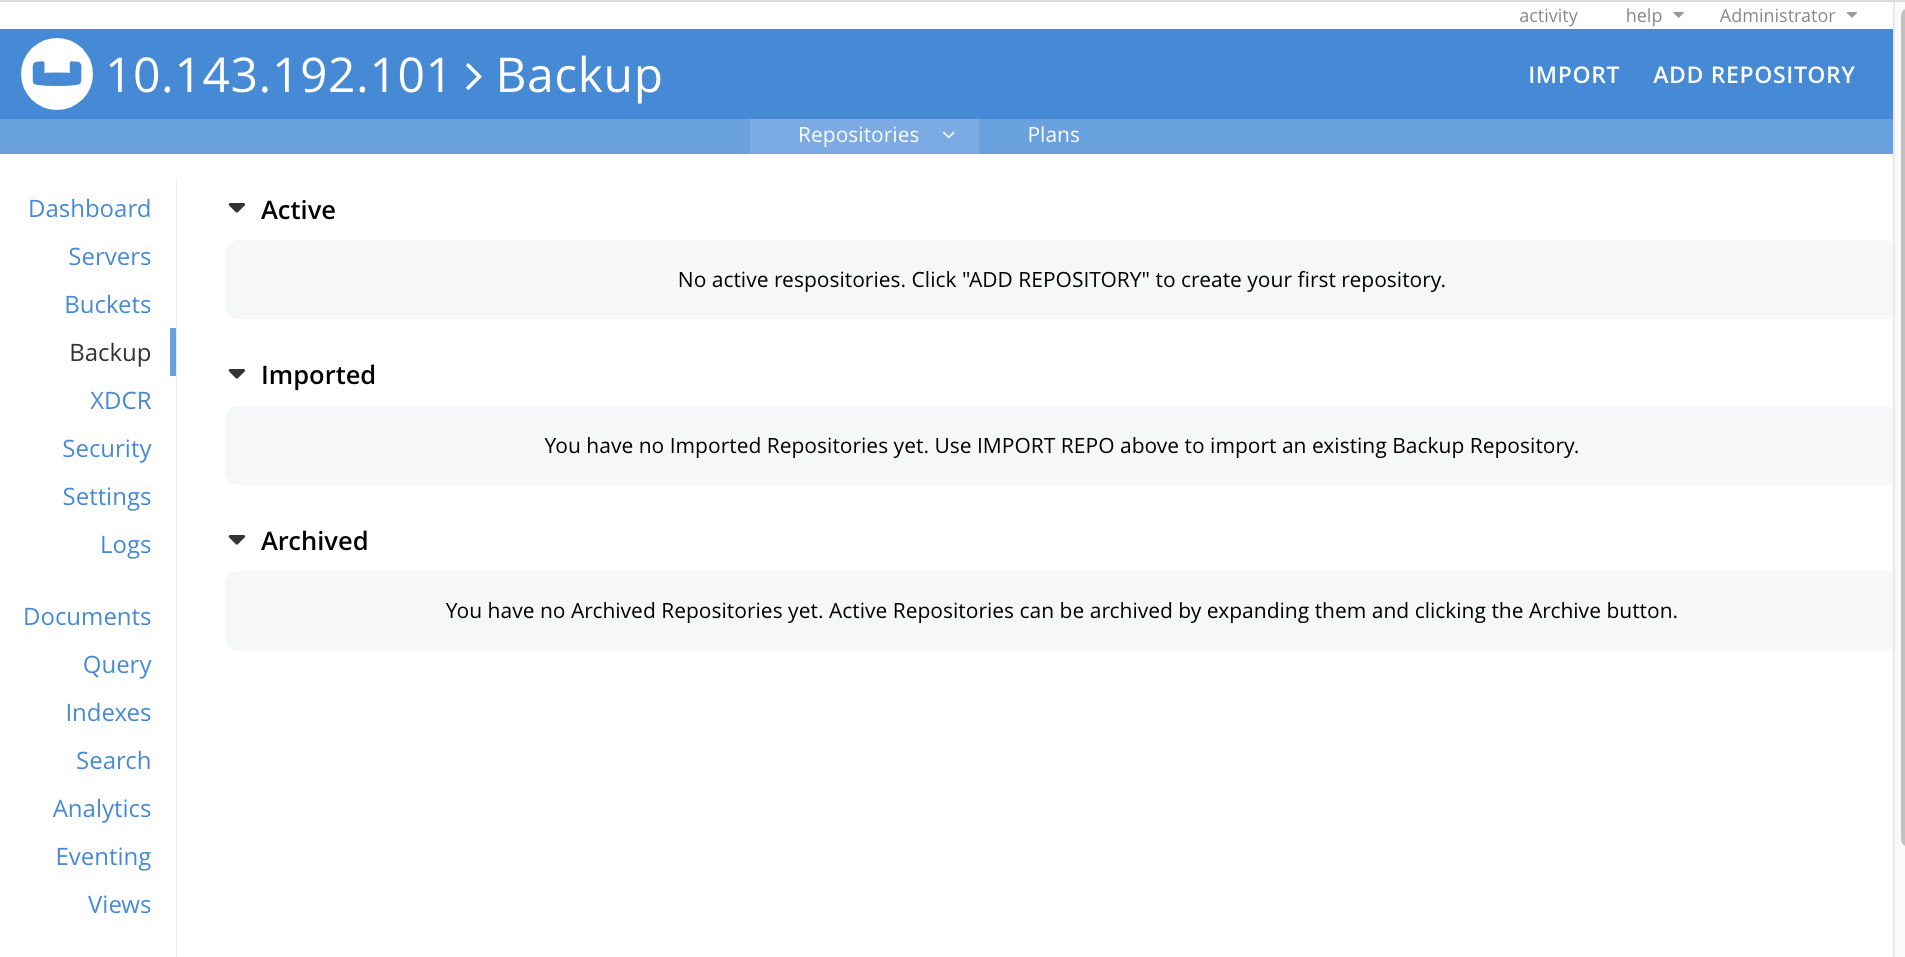1905x957 pixels.
Task: Collapse the Active repositories section
Action: (x=237, y=208)
